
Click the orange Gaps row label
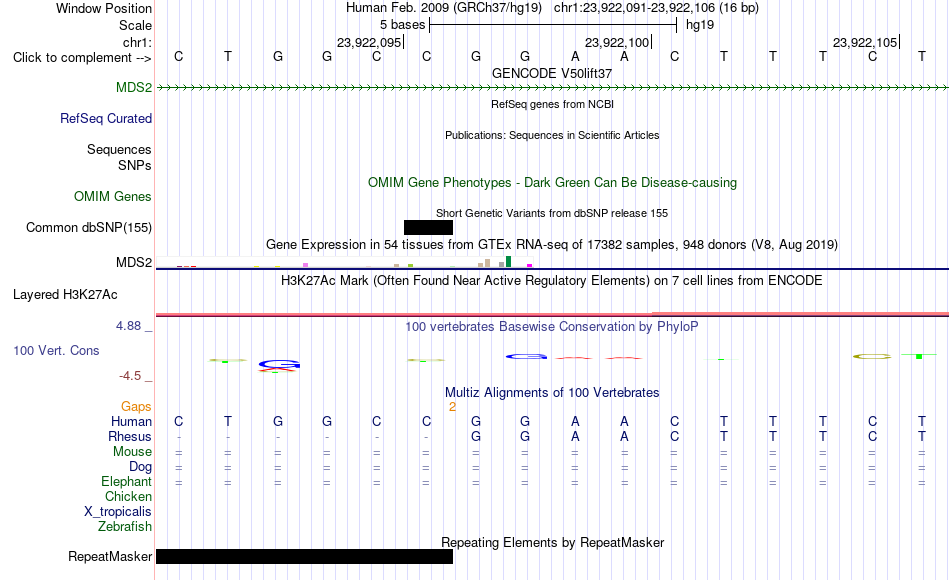click(136, 407)
